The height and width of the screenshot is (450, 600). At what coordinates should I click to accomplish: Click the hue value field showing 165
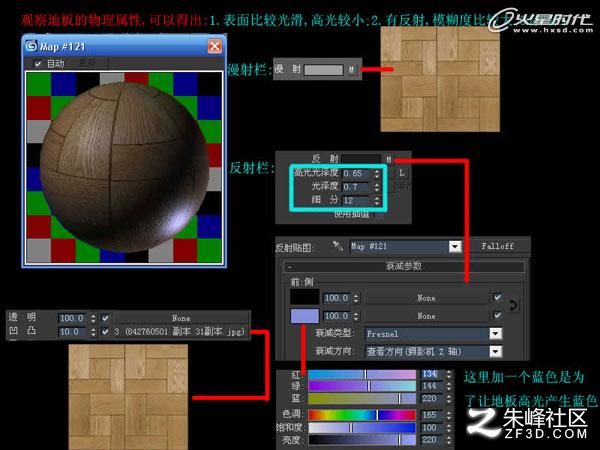(431, 415)
